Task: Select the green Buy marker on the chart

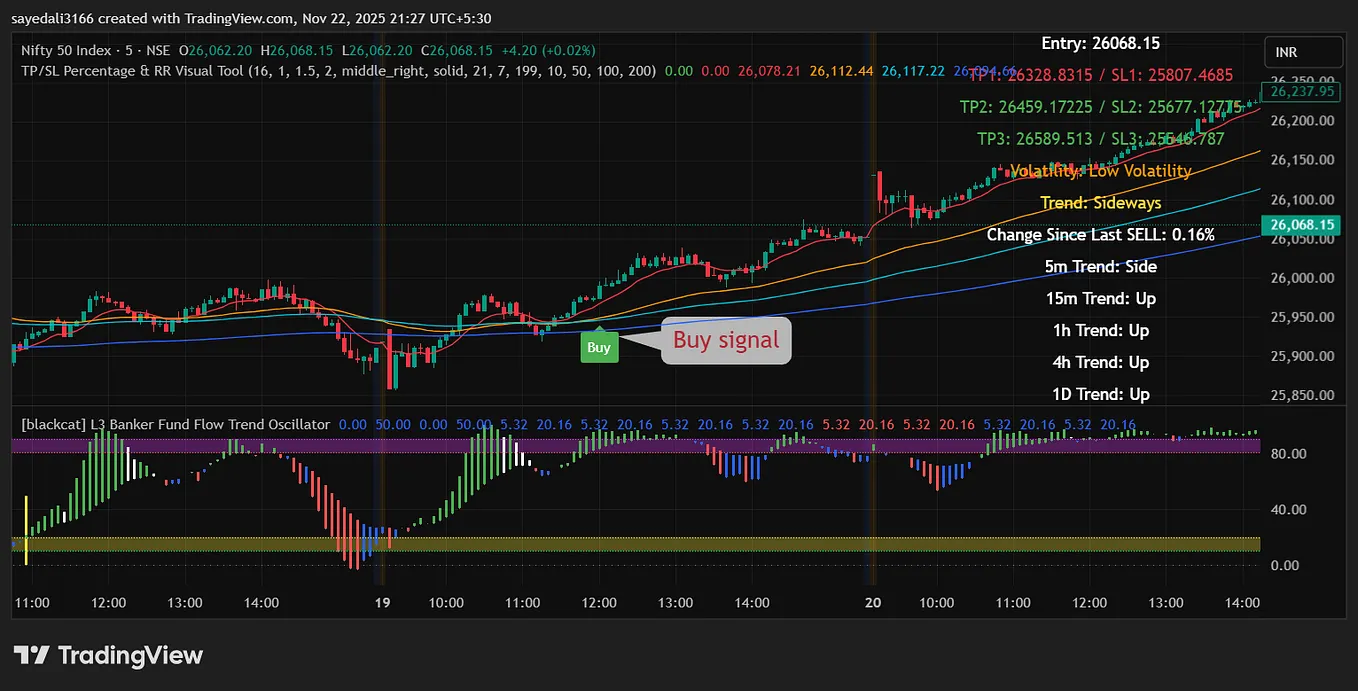Action: click(x=599, y=347)
